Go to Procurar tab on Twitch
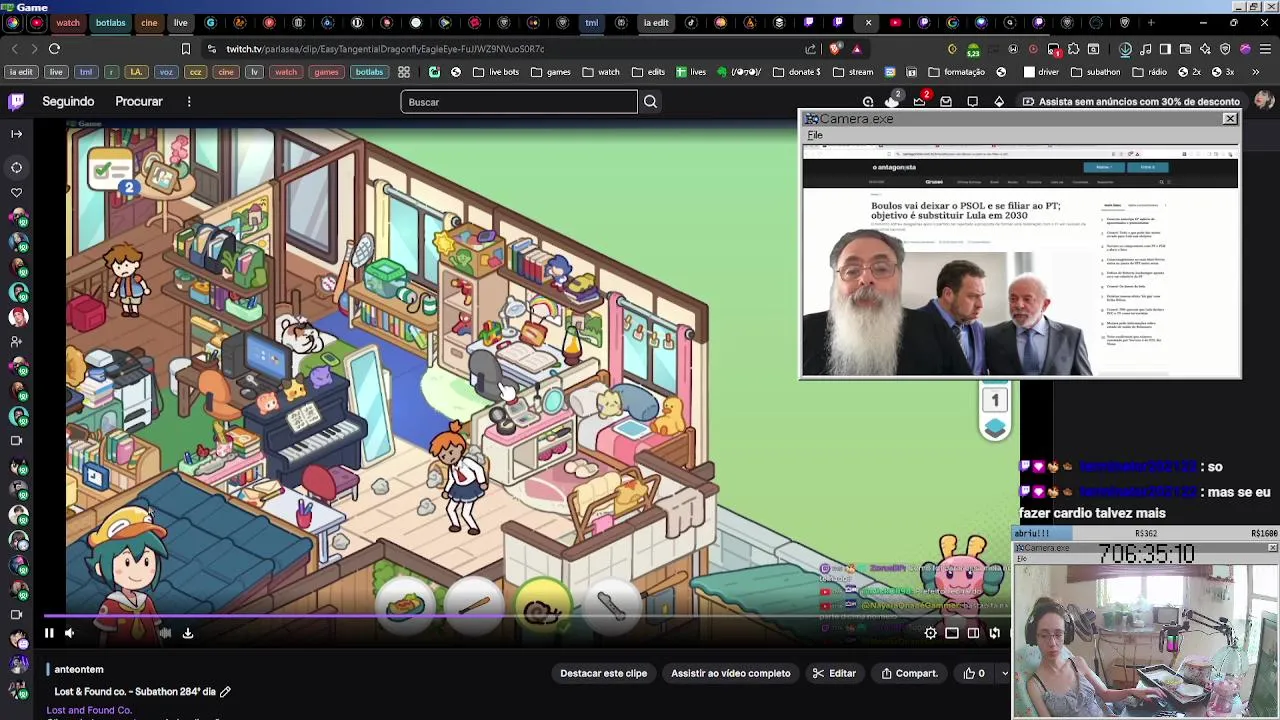The width and height of the screenshot is (1280, 720). point(139,101)
